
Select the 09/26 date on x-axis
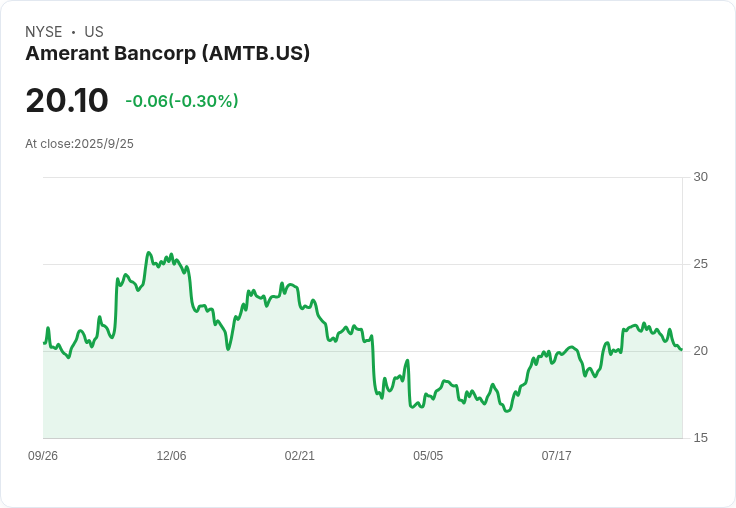[43, 456]
